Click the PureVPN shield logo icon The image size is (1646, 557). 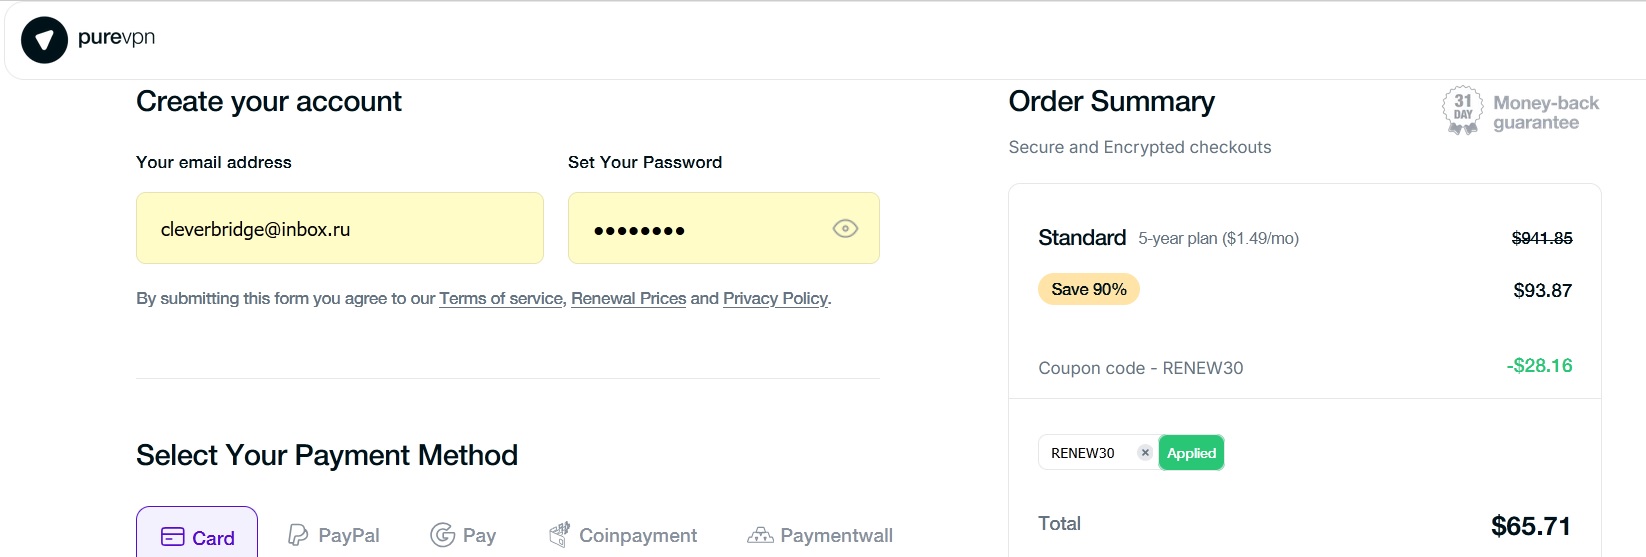click(x=44, y=40)
